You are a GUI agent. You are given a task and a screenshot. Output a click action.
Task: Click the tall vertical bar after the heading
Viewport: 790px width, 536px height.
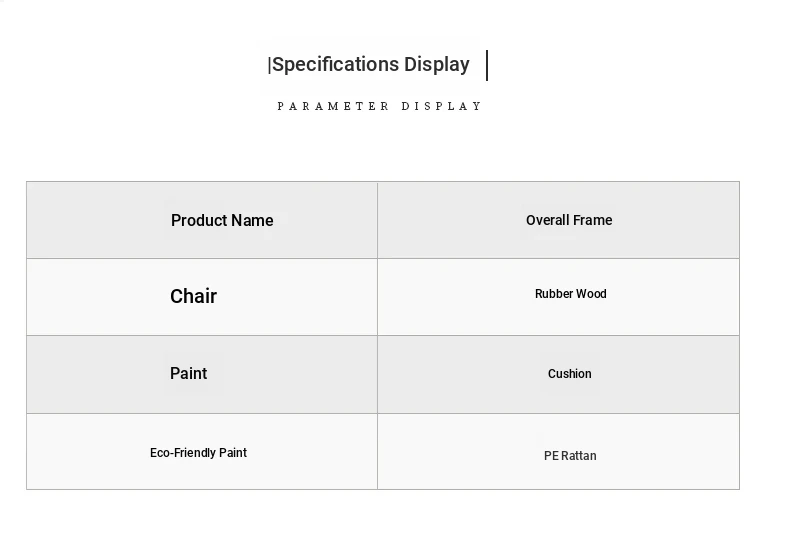coord(487,65)
